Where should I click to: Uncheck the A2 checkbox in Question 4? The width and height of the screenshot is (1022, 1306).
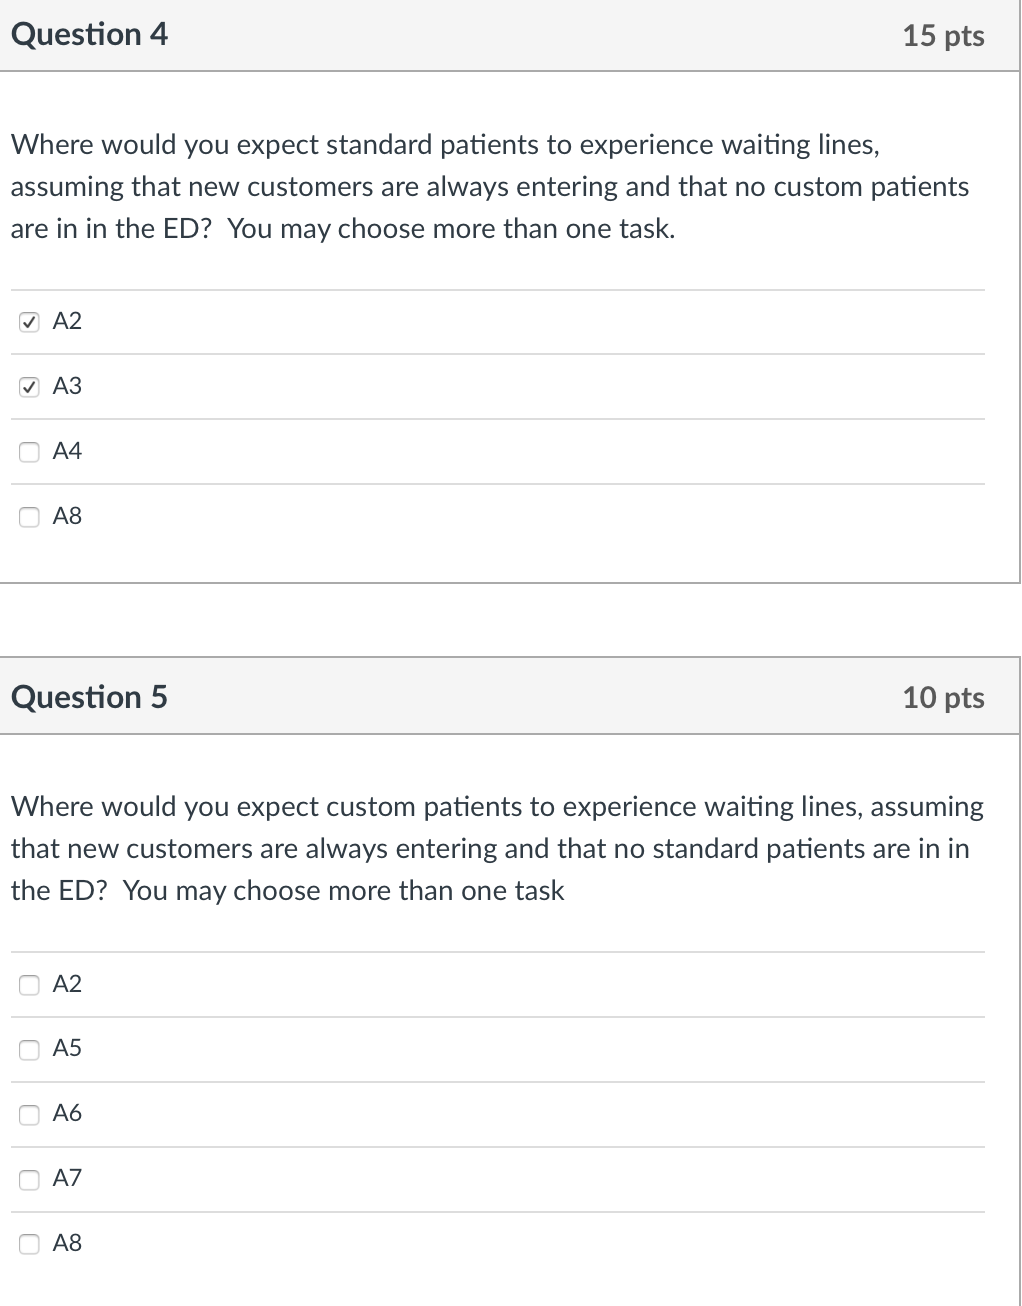pyautogui.click(x=28, y=322)
